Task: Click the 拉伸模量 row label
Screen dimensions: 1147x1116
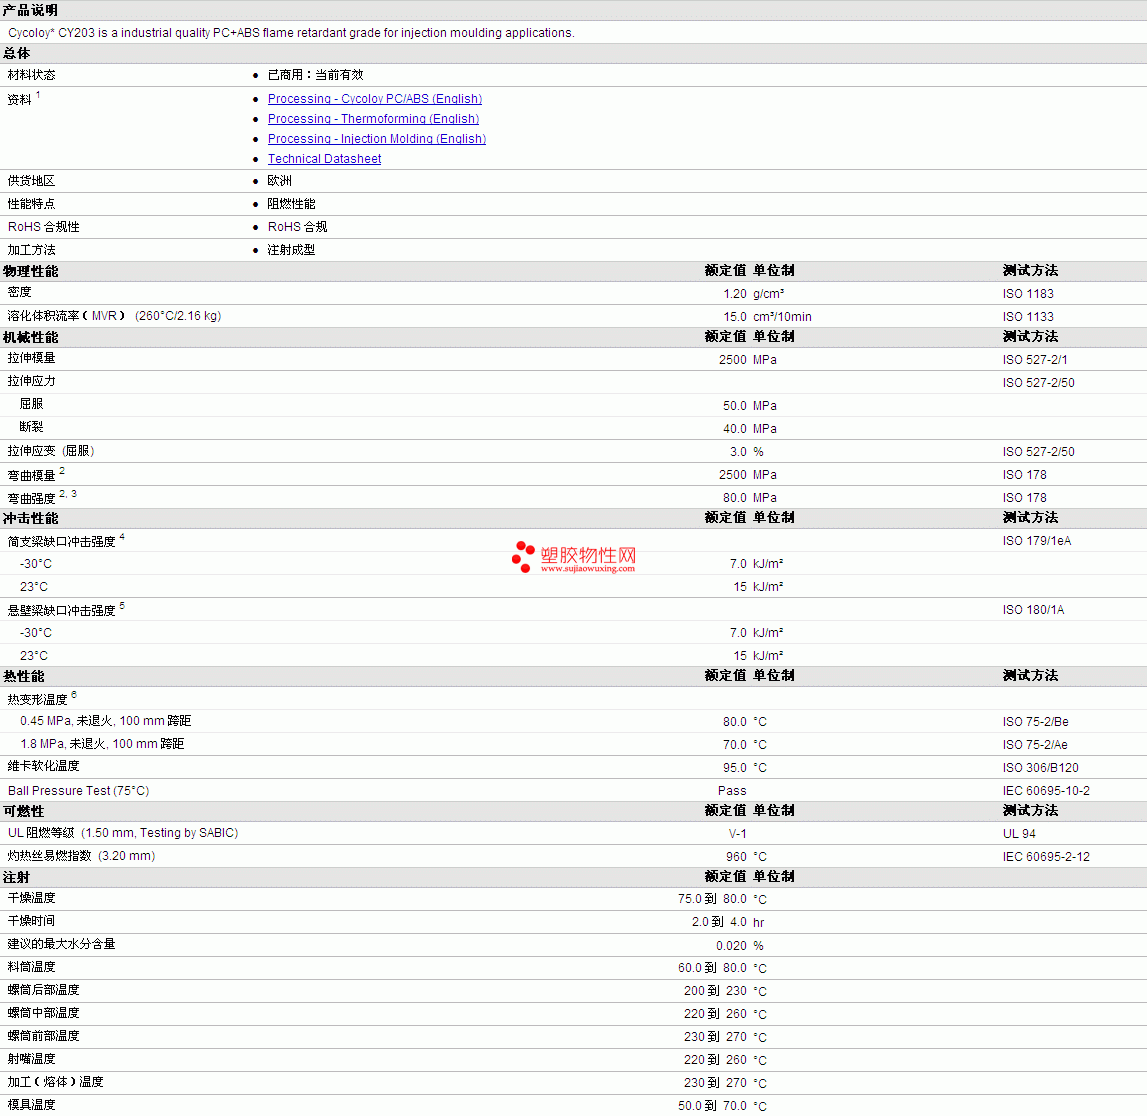Action: coord(31,358)
